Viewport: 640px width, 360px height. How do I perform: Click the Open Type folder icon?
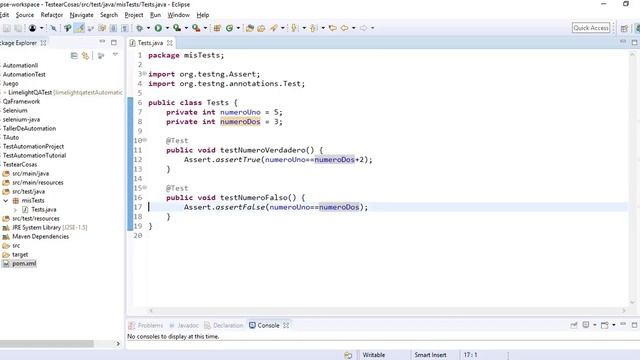249,28
